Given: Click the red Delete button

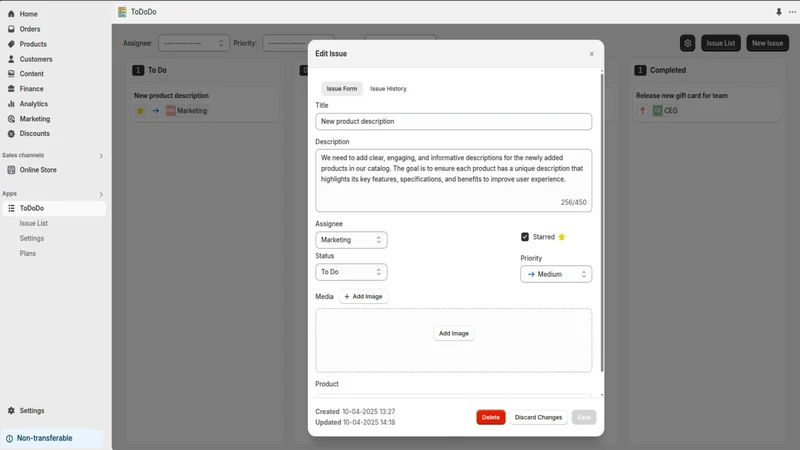Looking at the screenshot, I should [x=491, y=417].
